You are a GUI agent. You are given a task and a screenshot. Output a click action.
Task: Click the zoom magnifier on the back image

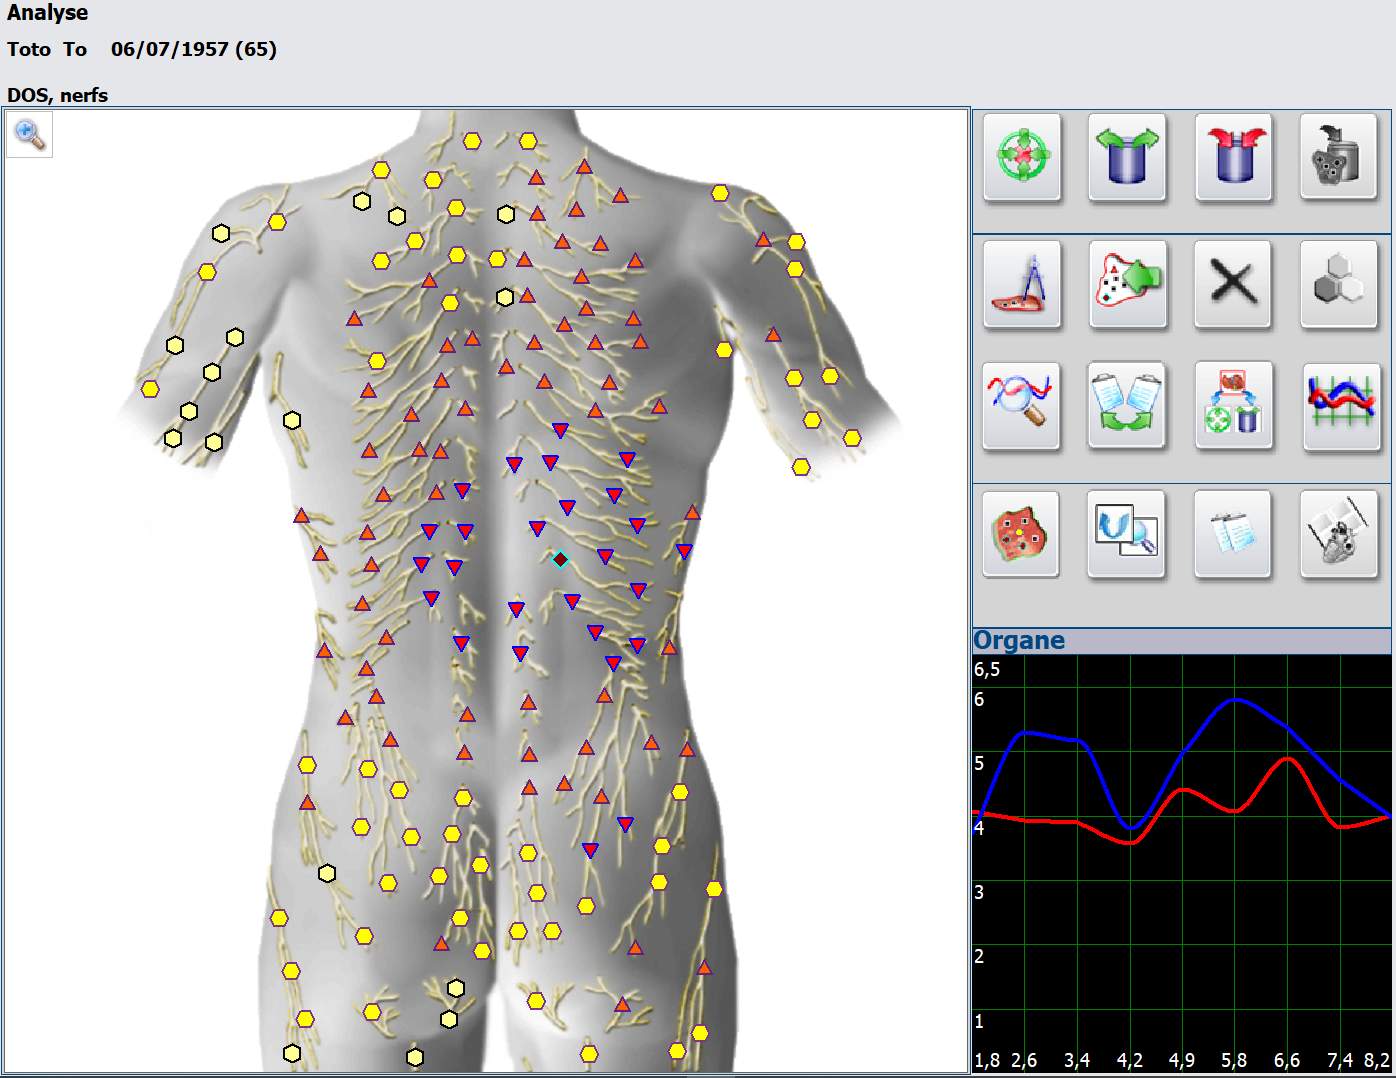coord(30,134)
